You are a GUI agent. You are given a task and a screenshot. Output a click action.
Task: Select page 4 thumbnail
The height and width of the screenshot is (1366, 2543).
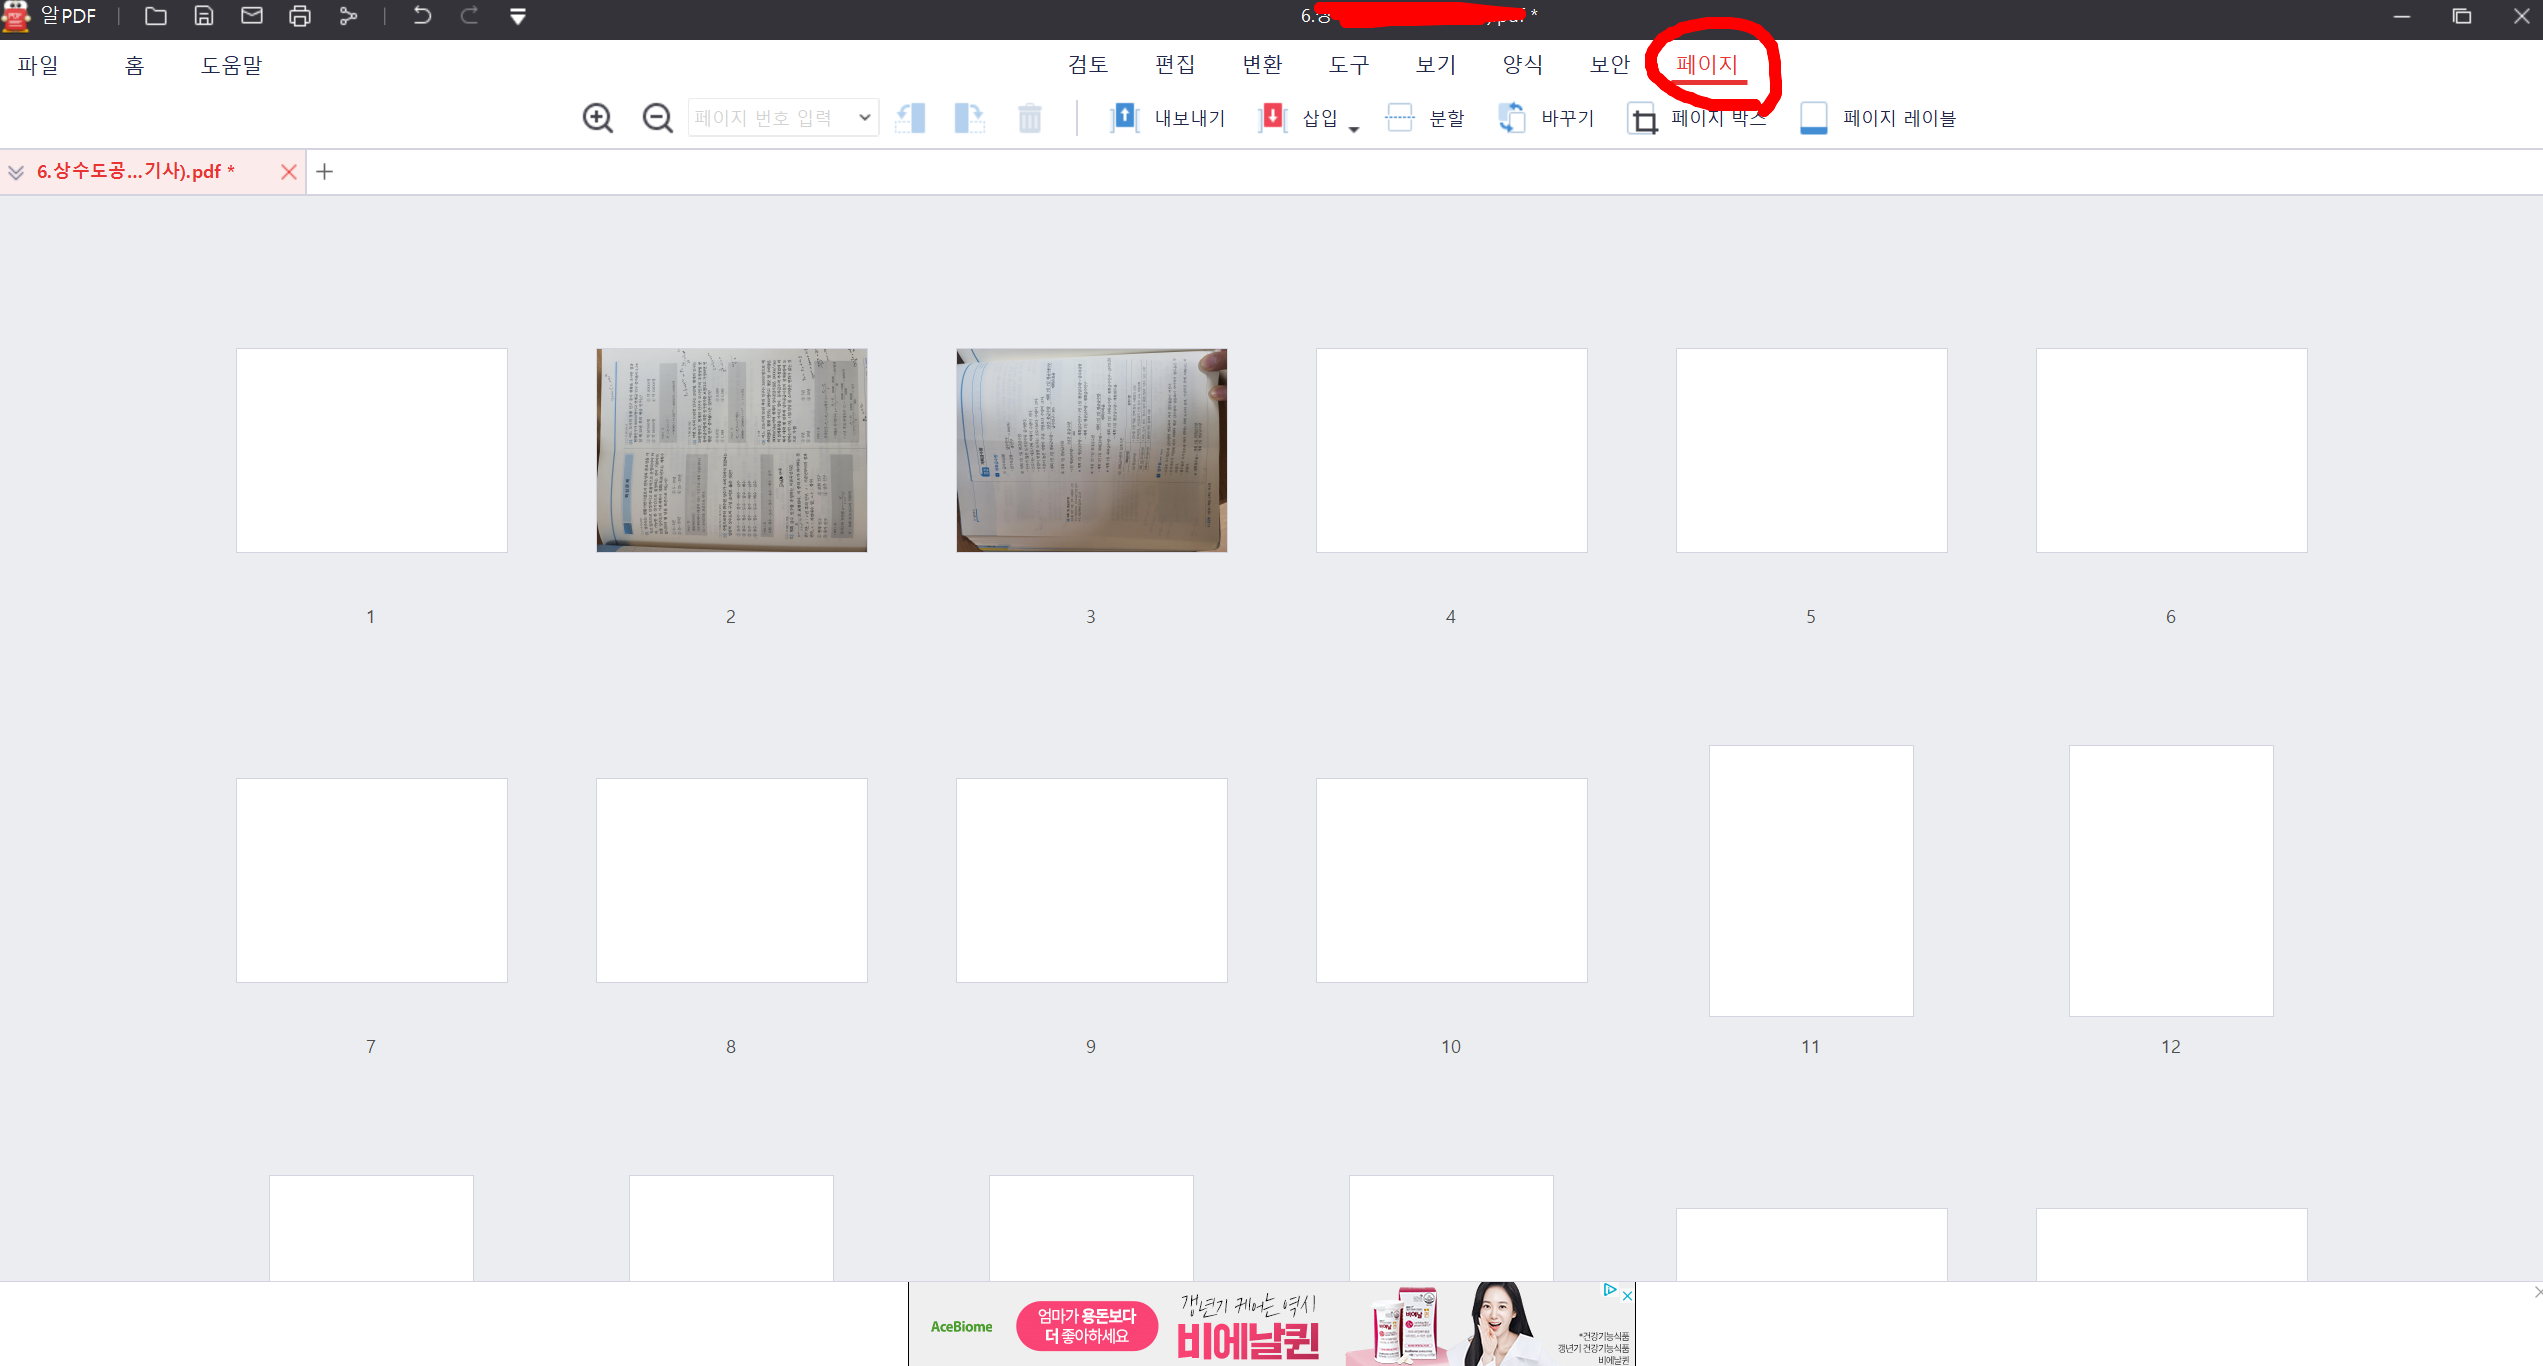1452,450
